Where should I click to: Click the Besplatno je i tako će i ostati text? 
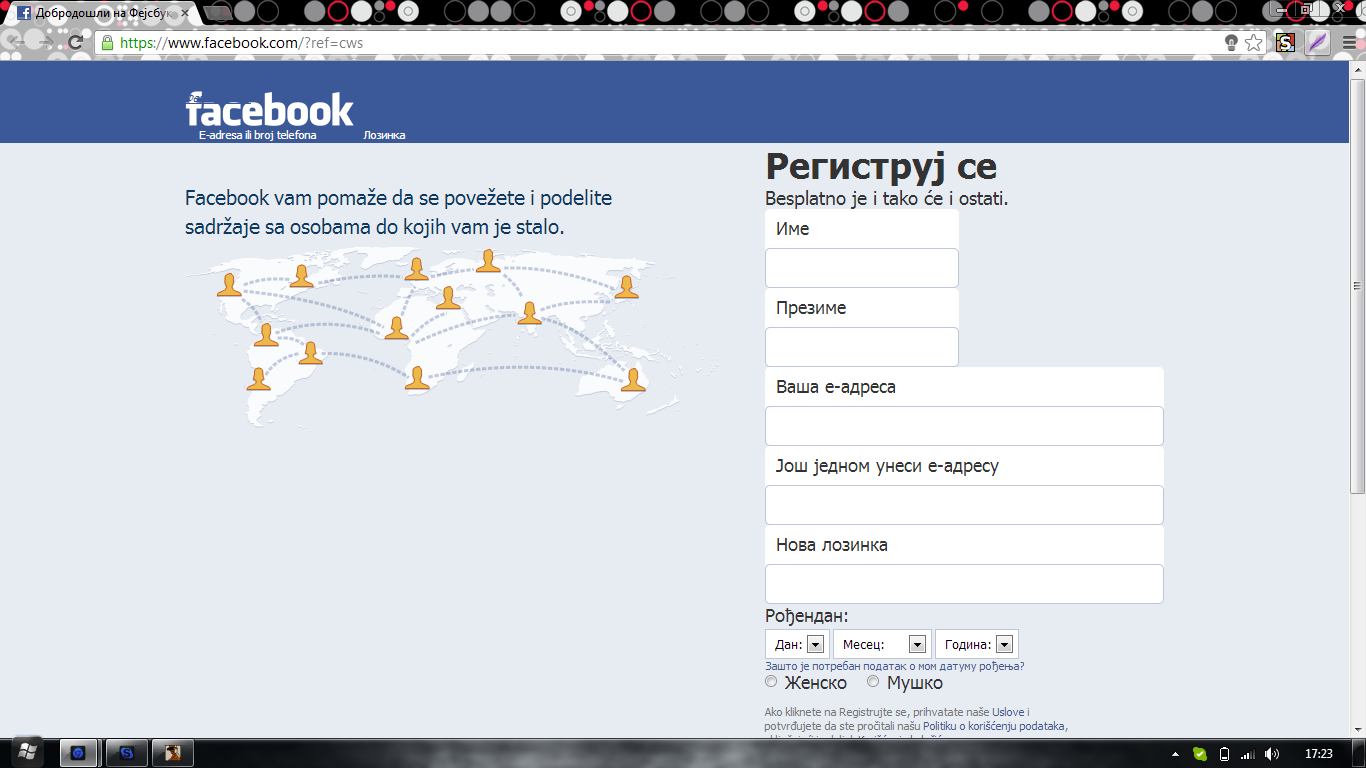pos(887,198)
